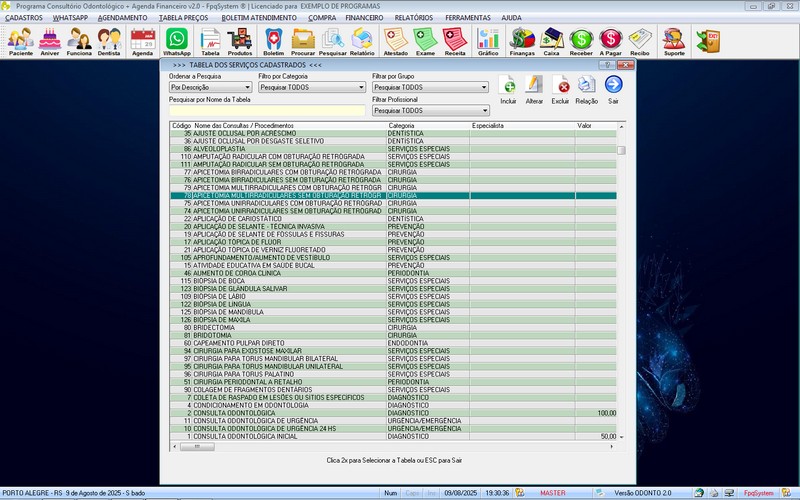Open the Paciente toolbar icon

[x=20, y=41]
